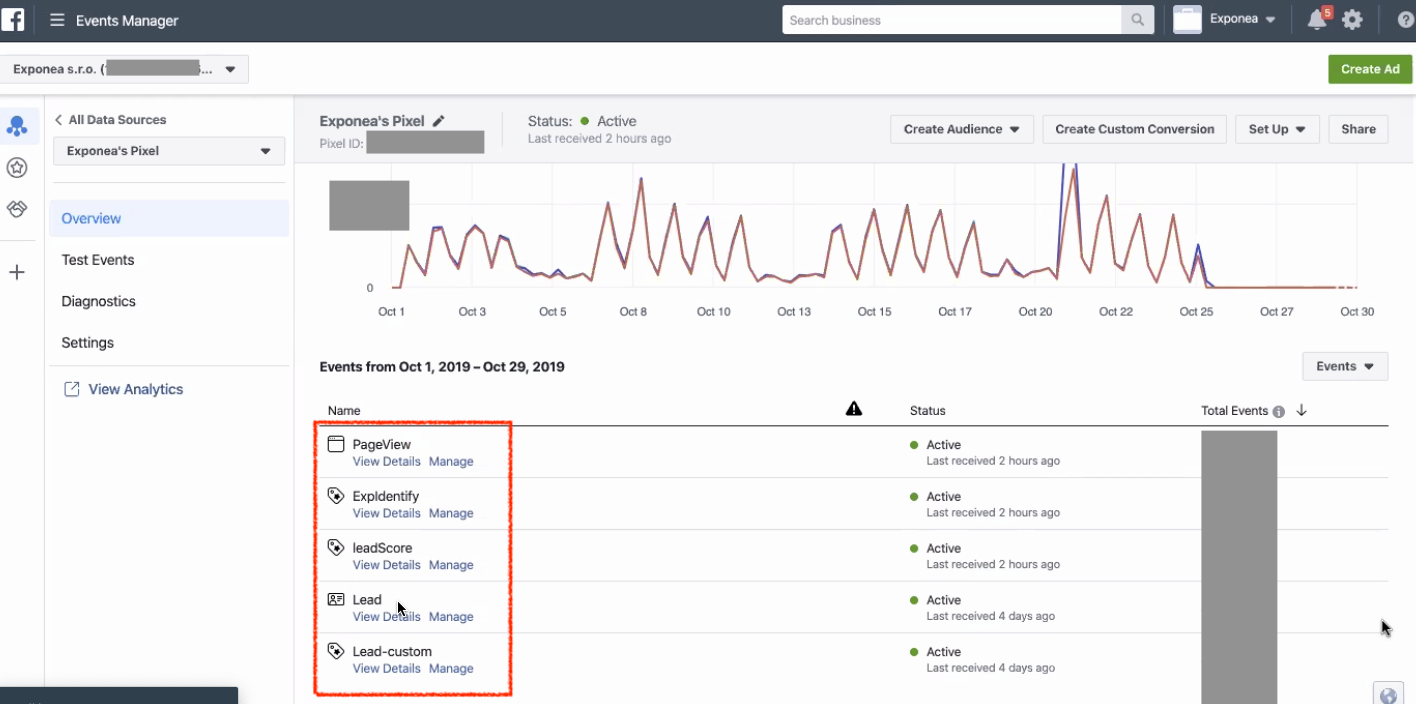Open Settings in the left menu
1416x704 pixels.
(x=88, y=343)
